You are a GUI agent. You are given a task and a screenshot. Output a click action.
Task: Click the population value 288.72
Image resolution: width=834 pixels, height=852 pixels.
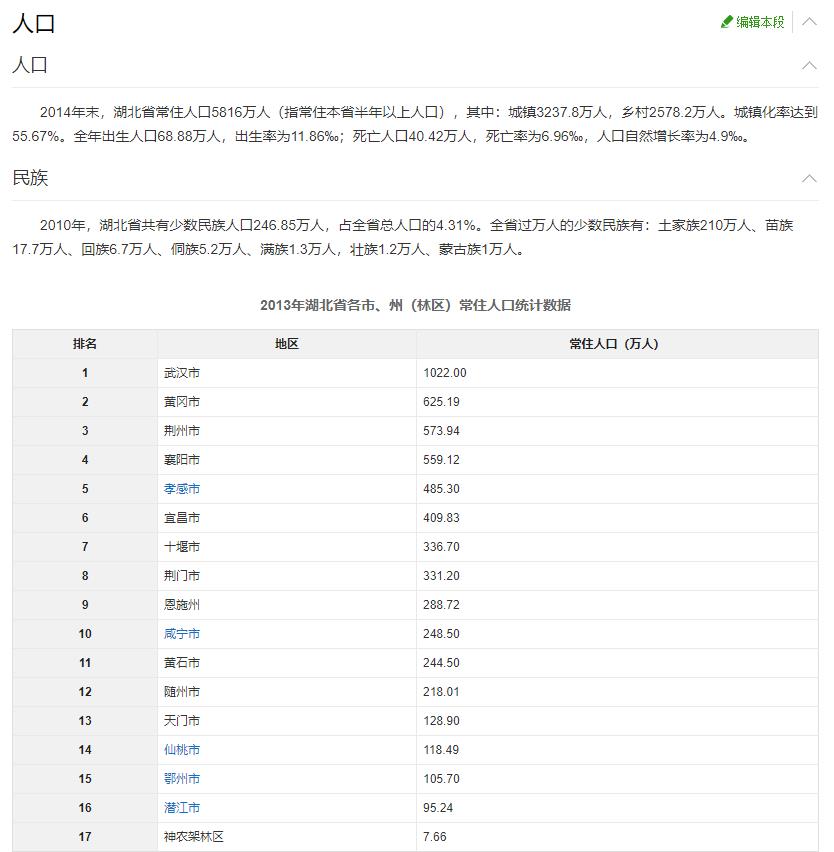click(x=441, y=605)
